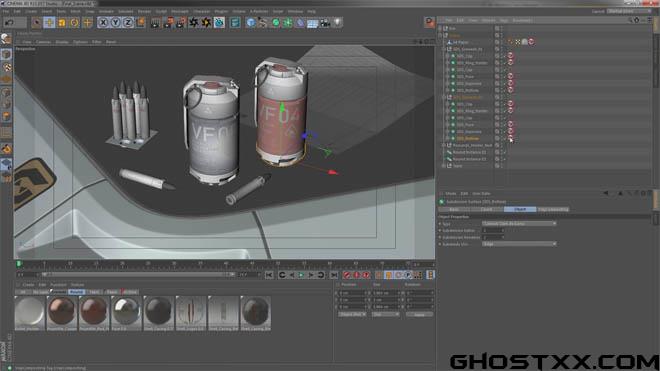
Task: Switch to the Object tab in Attributes
Action: [520, 209]
